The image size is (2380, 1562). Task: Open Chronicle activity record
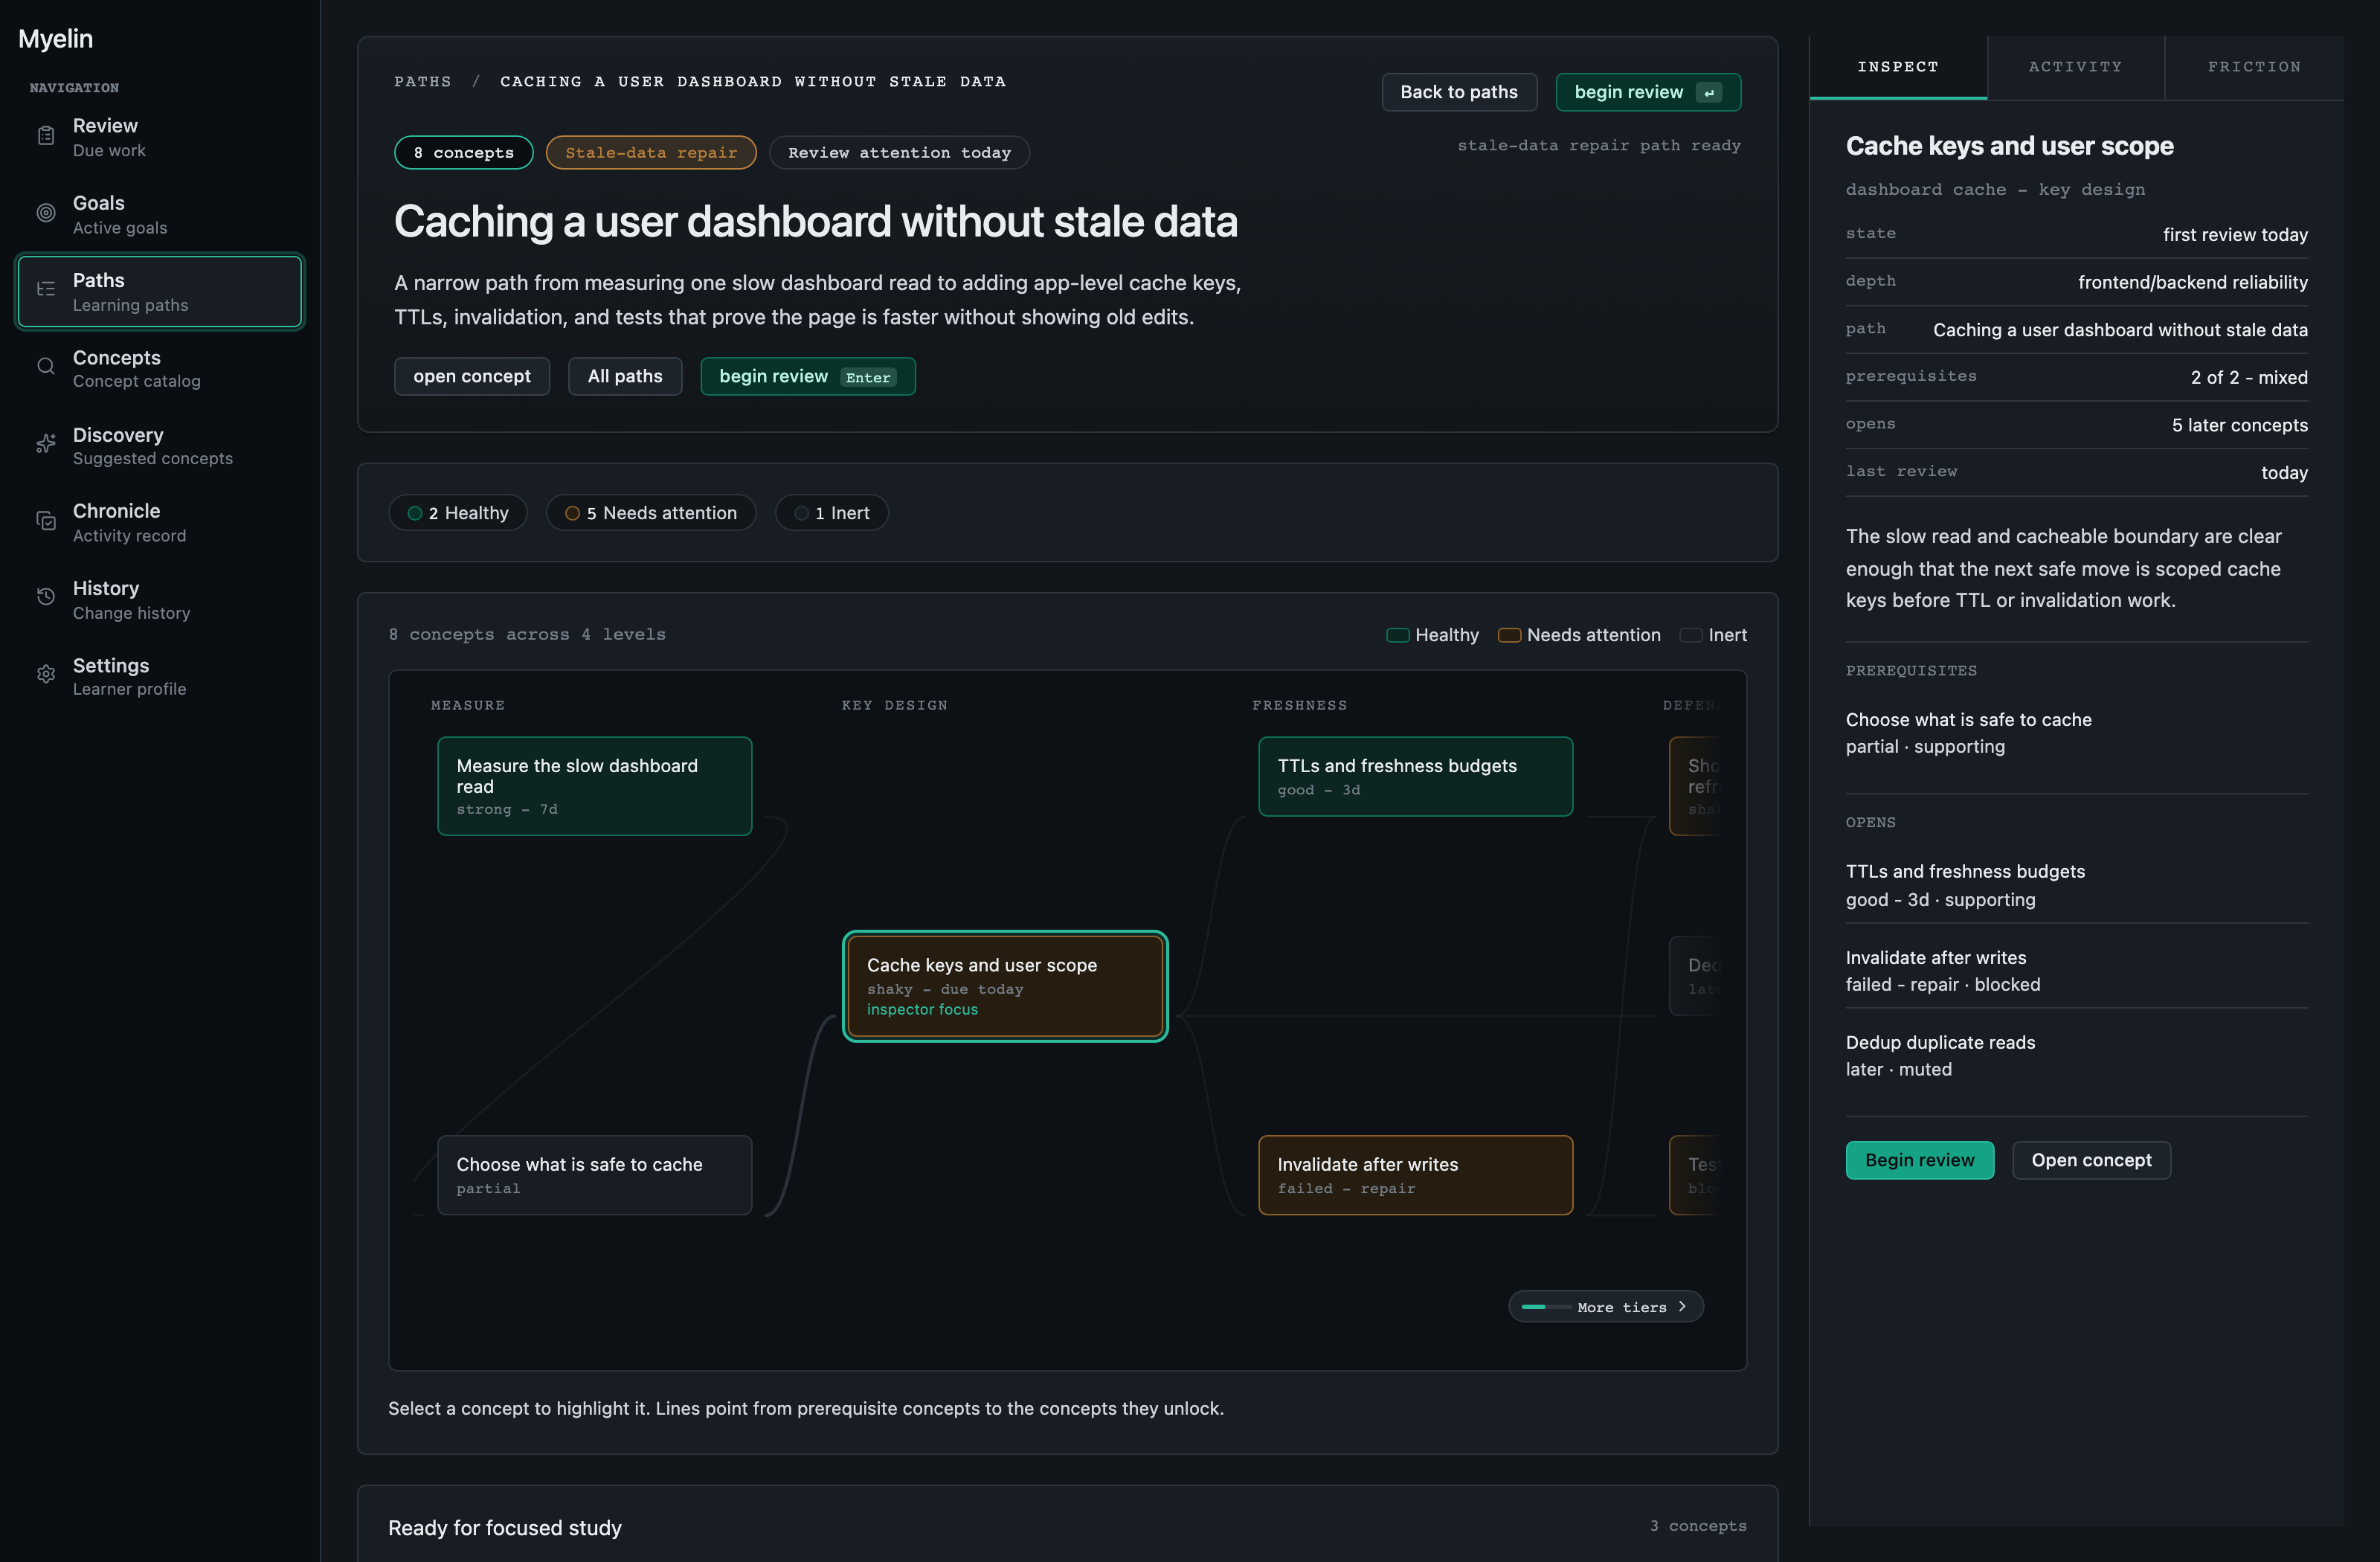[x=160, y=523]
